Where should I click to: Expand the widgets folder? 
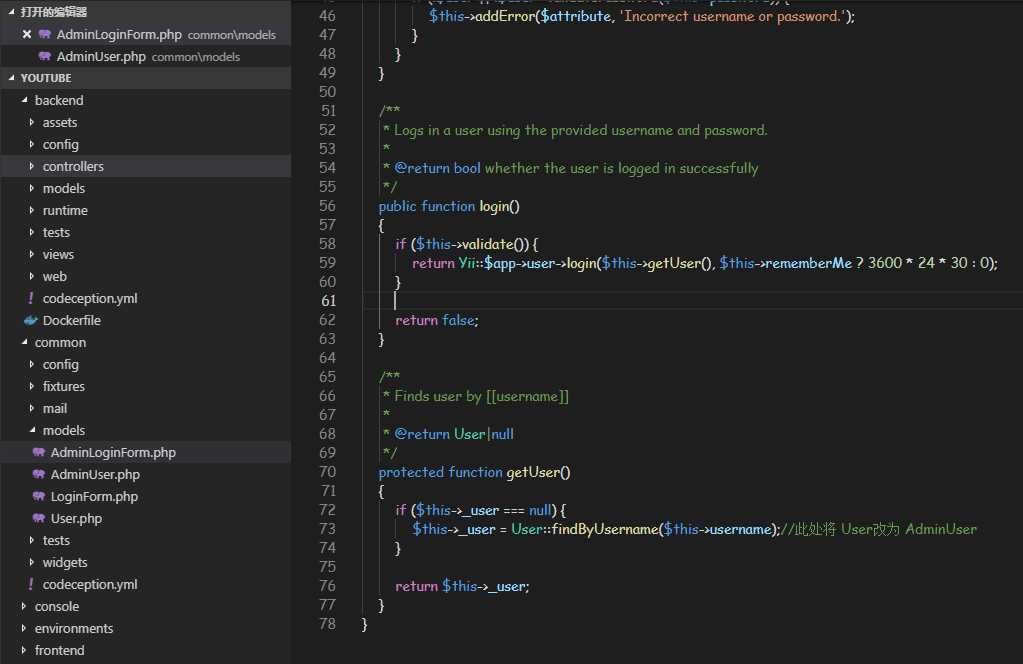[x=31, y=562]
